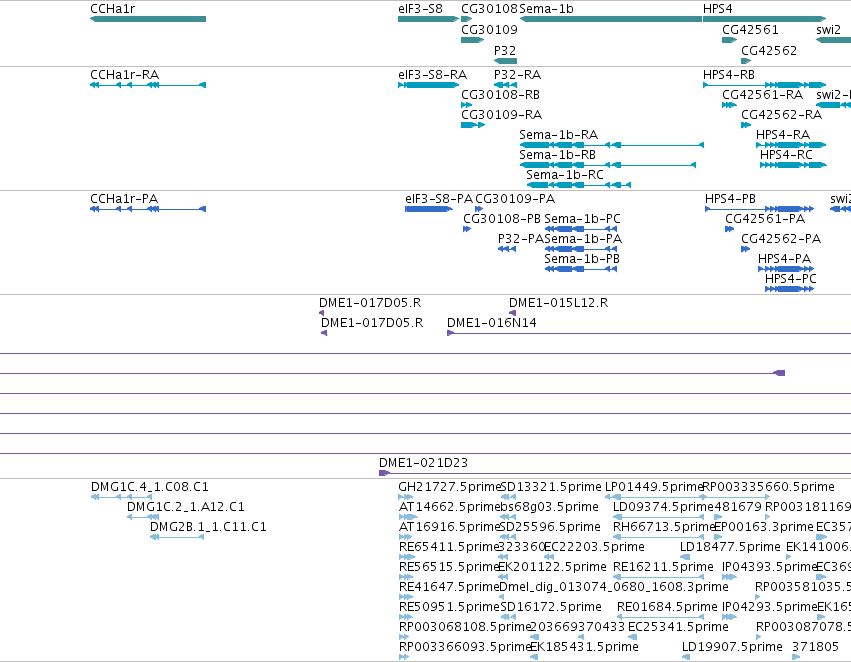
Task: Select the 371805 EST label
Action: (815, 647)
